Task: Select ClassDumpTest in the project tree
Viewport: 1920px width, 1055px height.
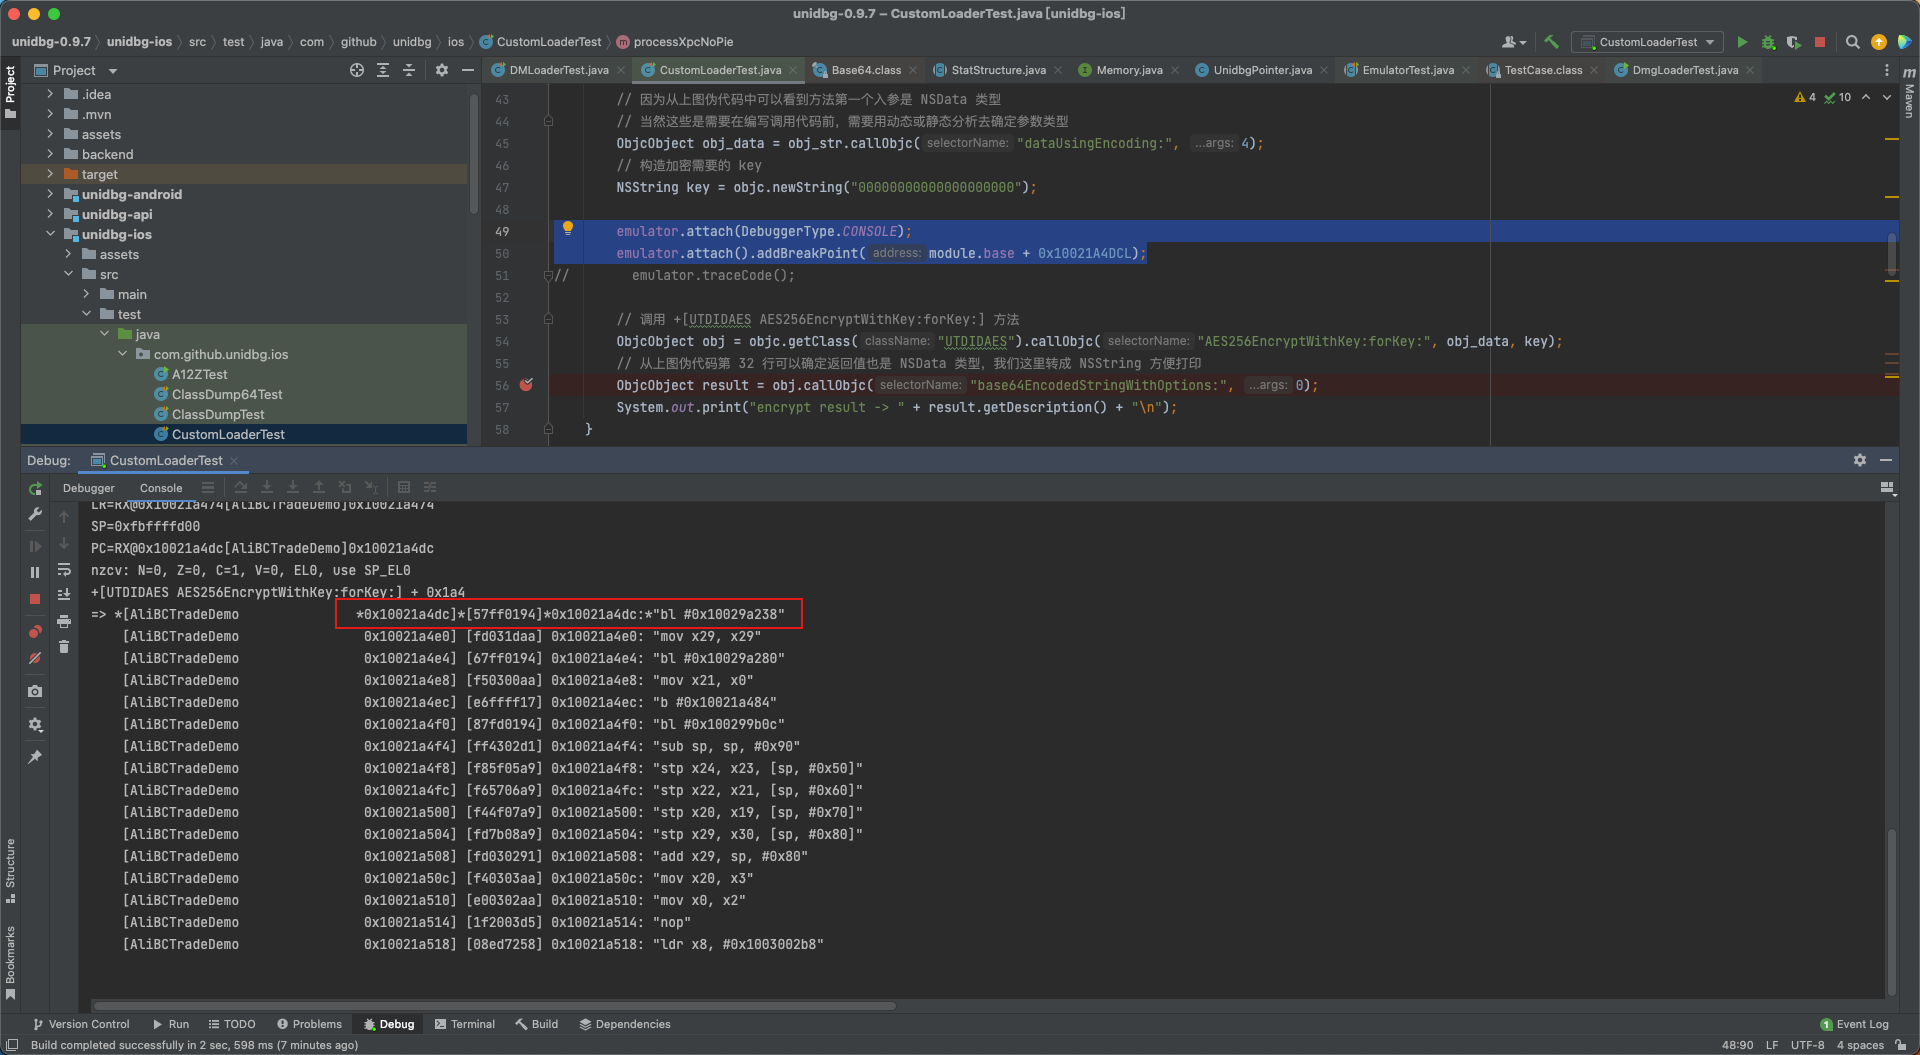Action: pos(218,414)
